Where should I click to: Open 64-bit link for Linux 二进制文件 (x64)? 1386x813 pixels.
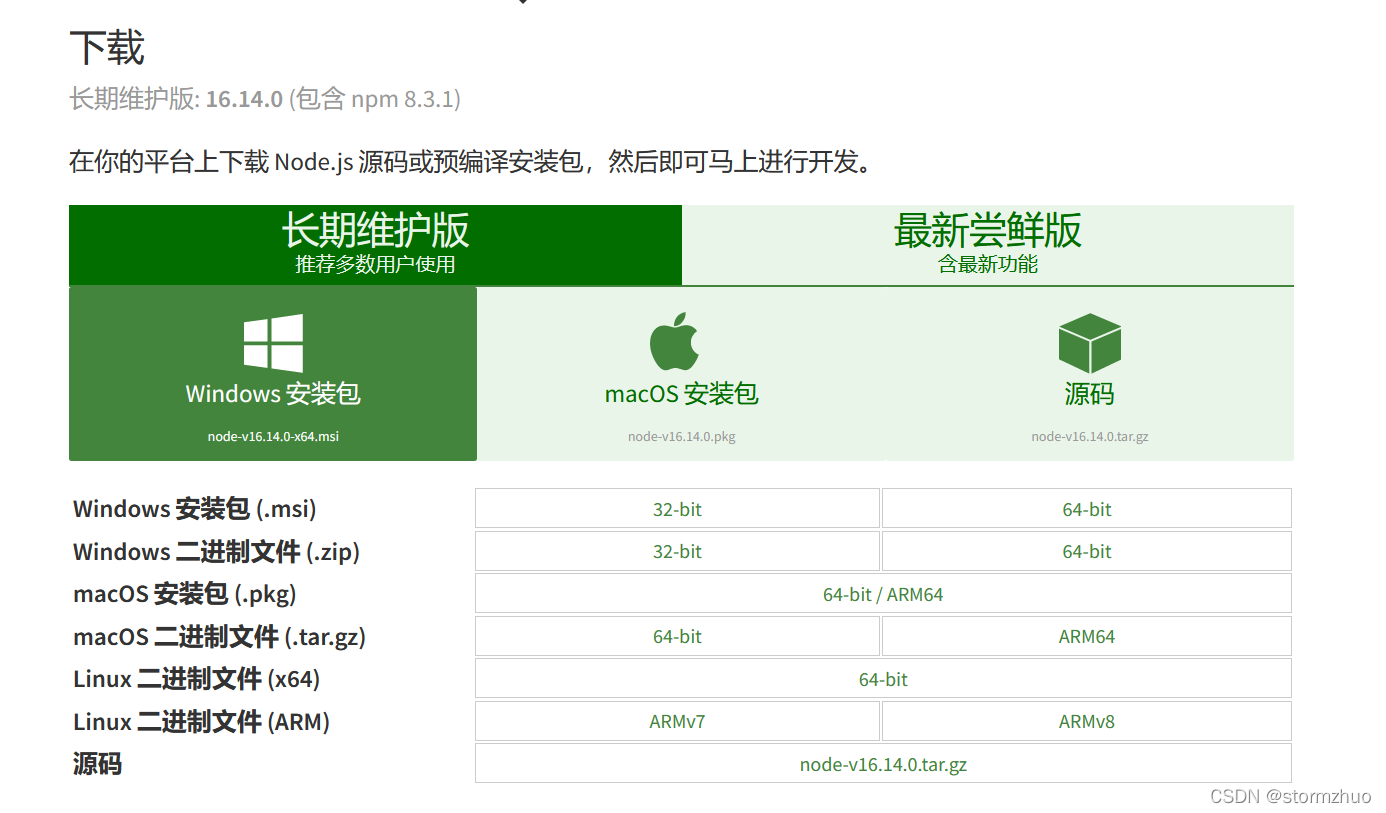pyautogui.click(x=883, y=679)
